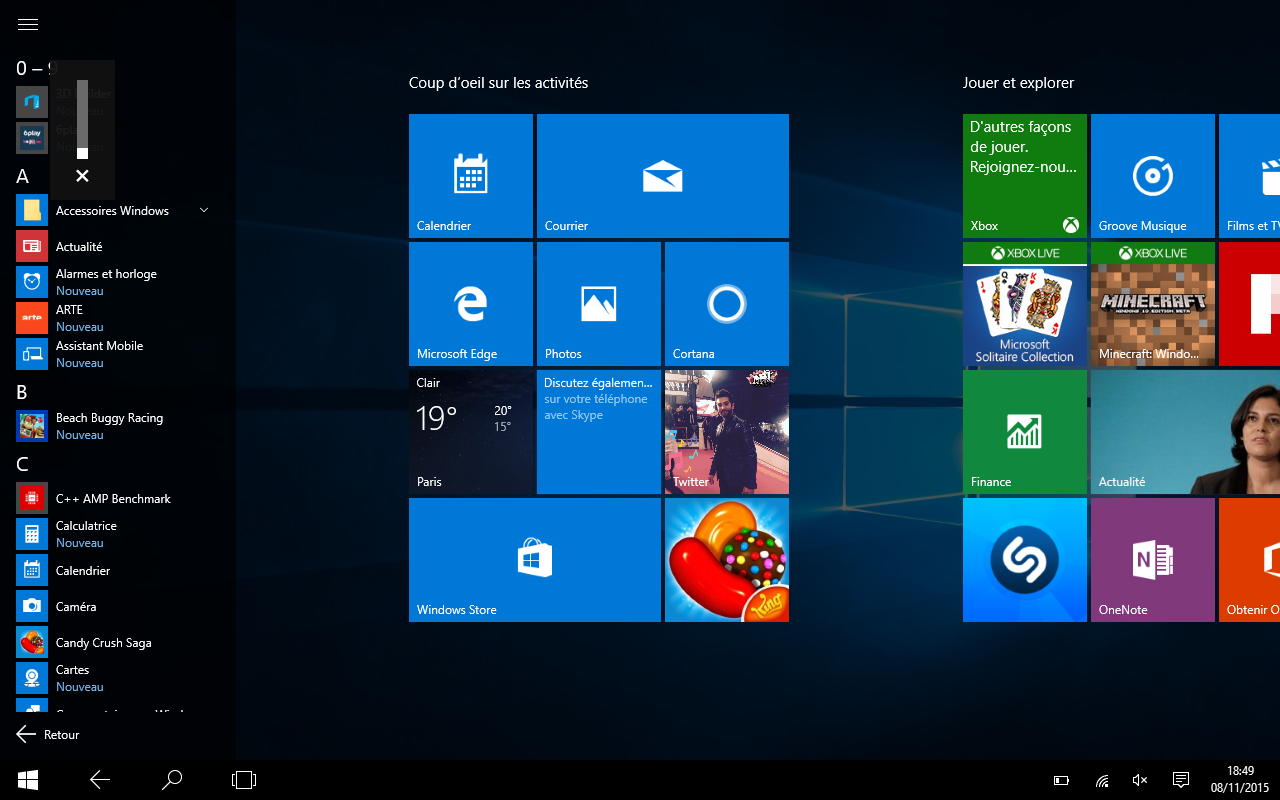The height and width of the screenshot is (800, 1280).
Task: Open the Actualité news live tile
Action: point(1185,432)
